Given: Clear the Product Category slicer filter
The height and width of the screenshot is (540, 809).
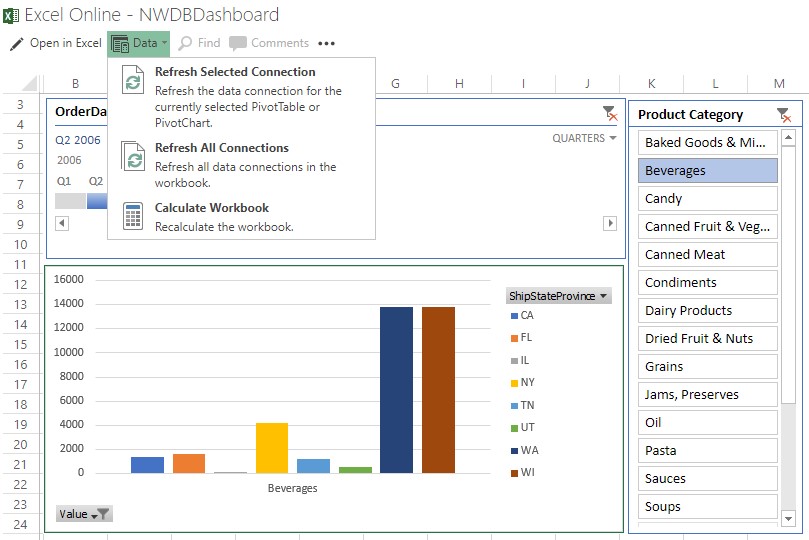Looking at the screenshot, I should [784, 115].
